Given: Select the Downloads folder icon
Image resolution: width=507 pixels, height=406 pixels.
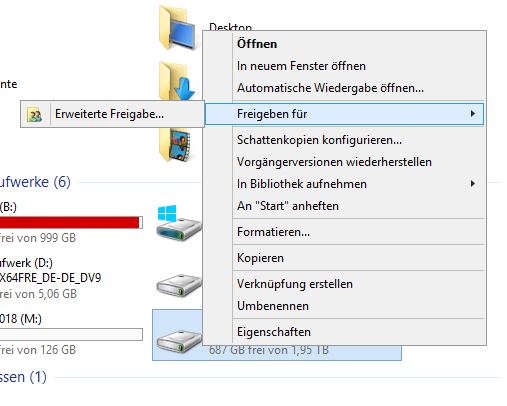Looking at the screenshot, I should click(x=177, y=81).
